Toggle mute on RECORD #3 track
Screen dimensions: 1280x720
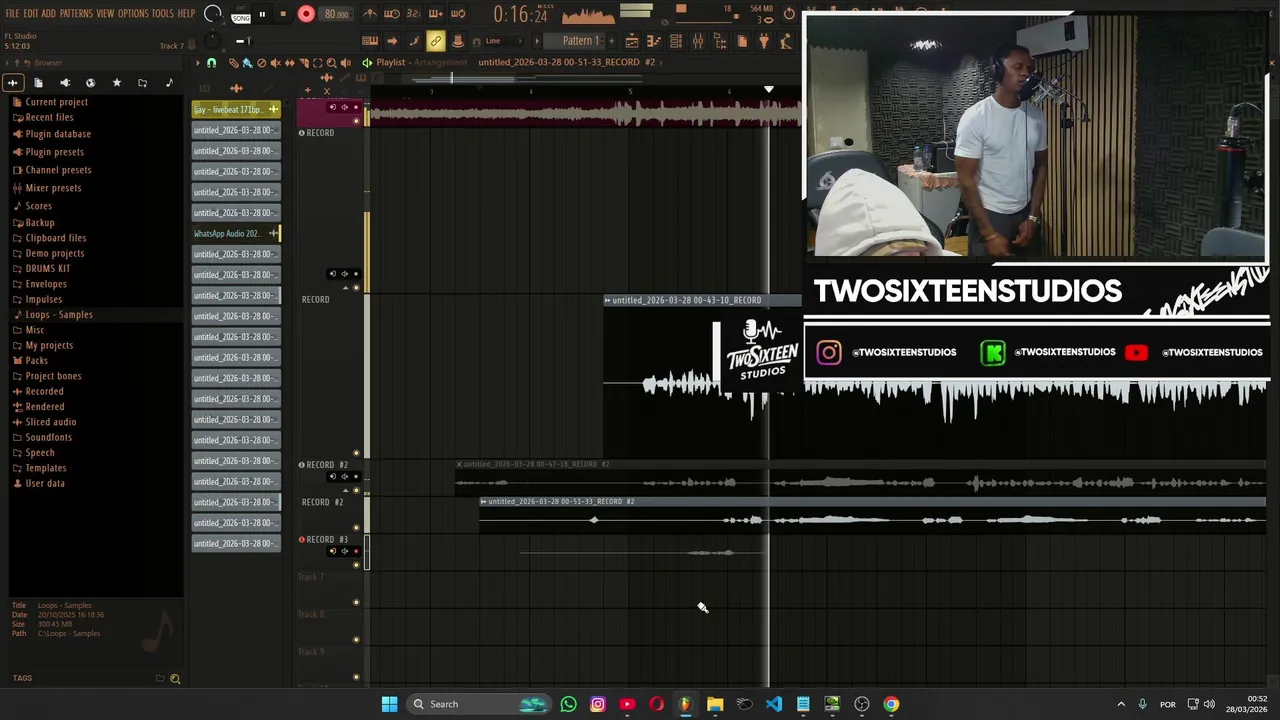coord(357,565)
